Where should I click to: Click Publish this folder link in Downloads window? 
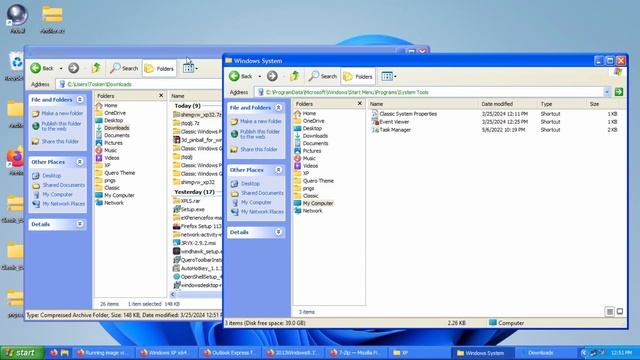point(61,126)
